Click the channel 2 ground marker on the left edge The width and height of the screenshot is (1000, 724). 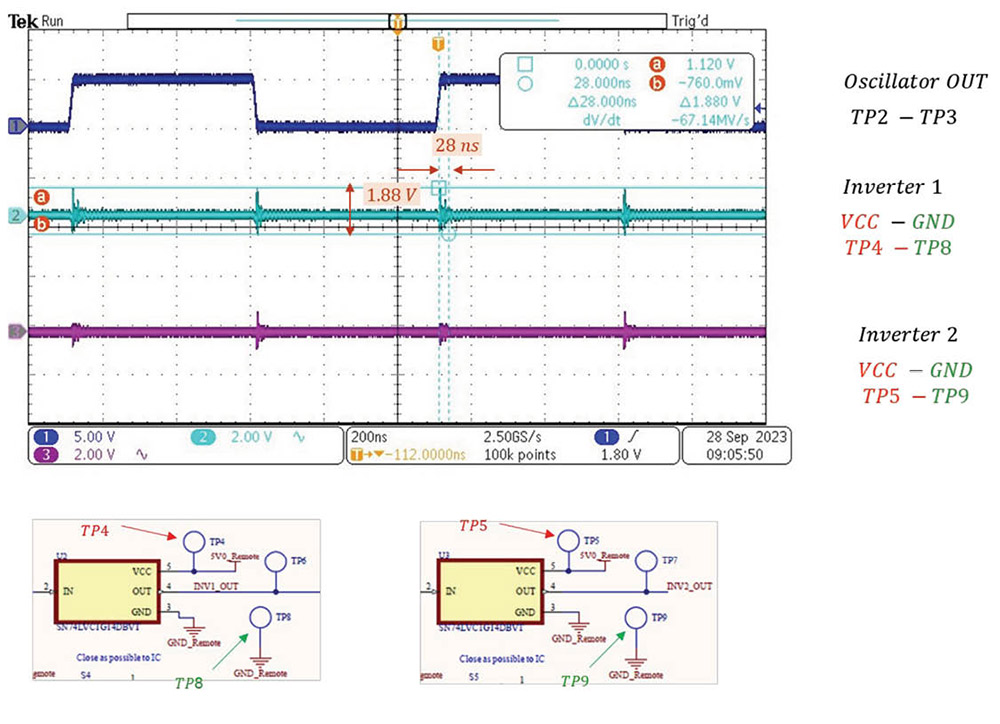(16, 215)
